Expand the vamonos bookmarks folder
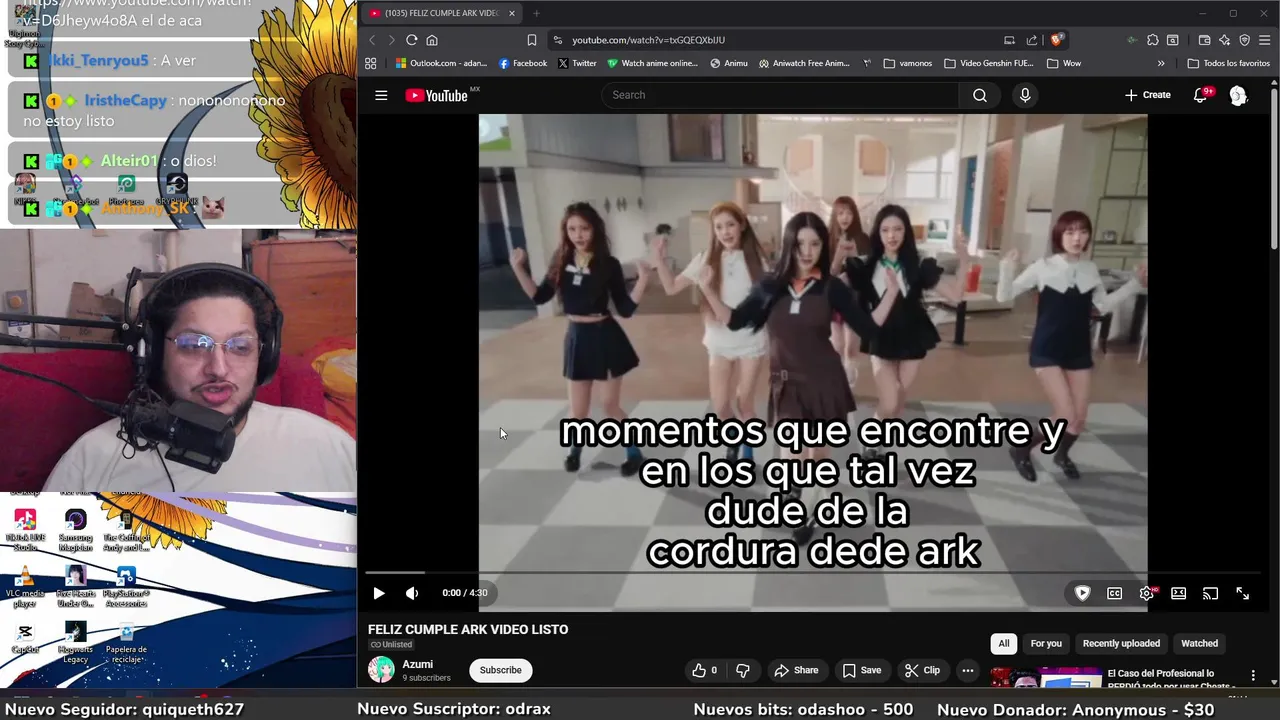Screen dimensions: 1280x720 (908, 63)
